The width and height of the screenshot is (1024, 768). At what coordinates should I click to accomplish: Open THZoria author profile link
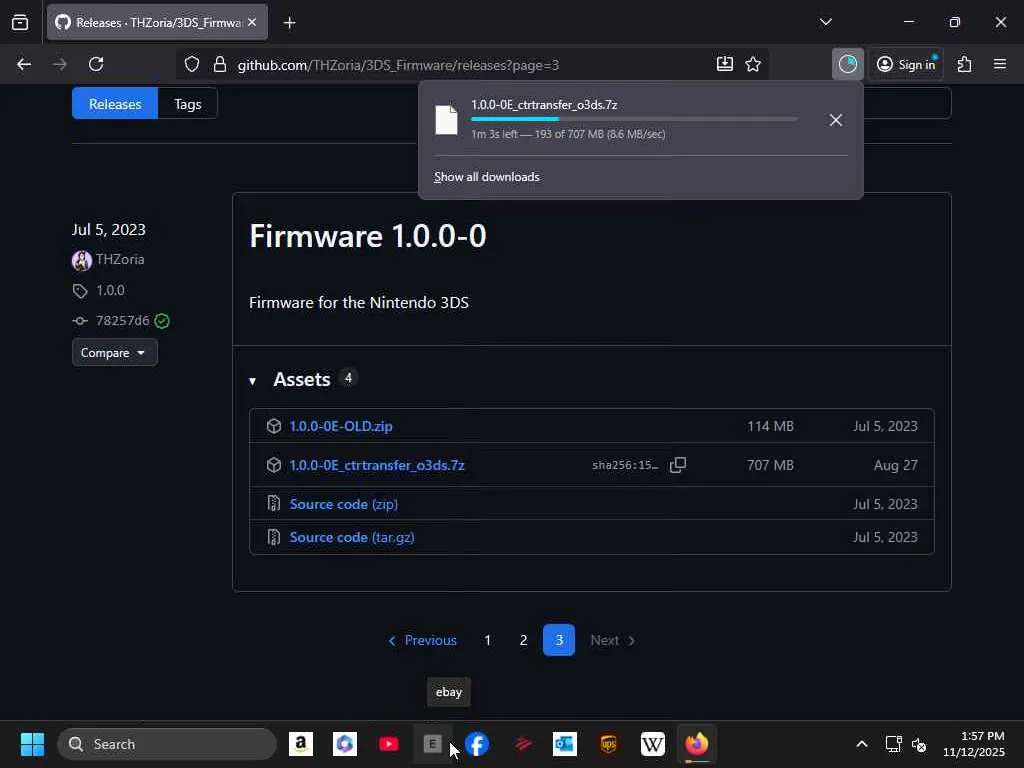tap(120, 259)
